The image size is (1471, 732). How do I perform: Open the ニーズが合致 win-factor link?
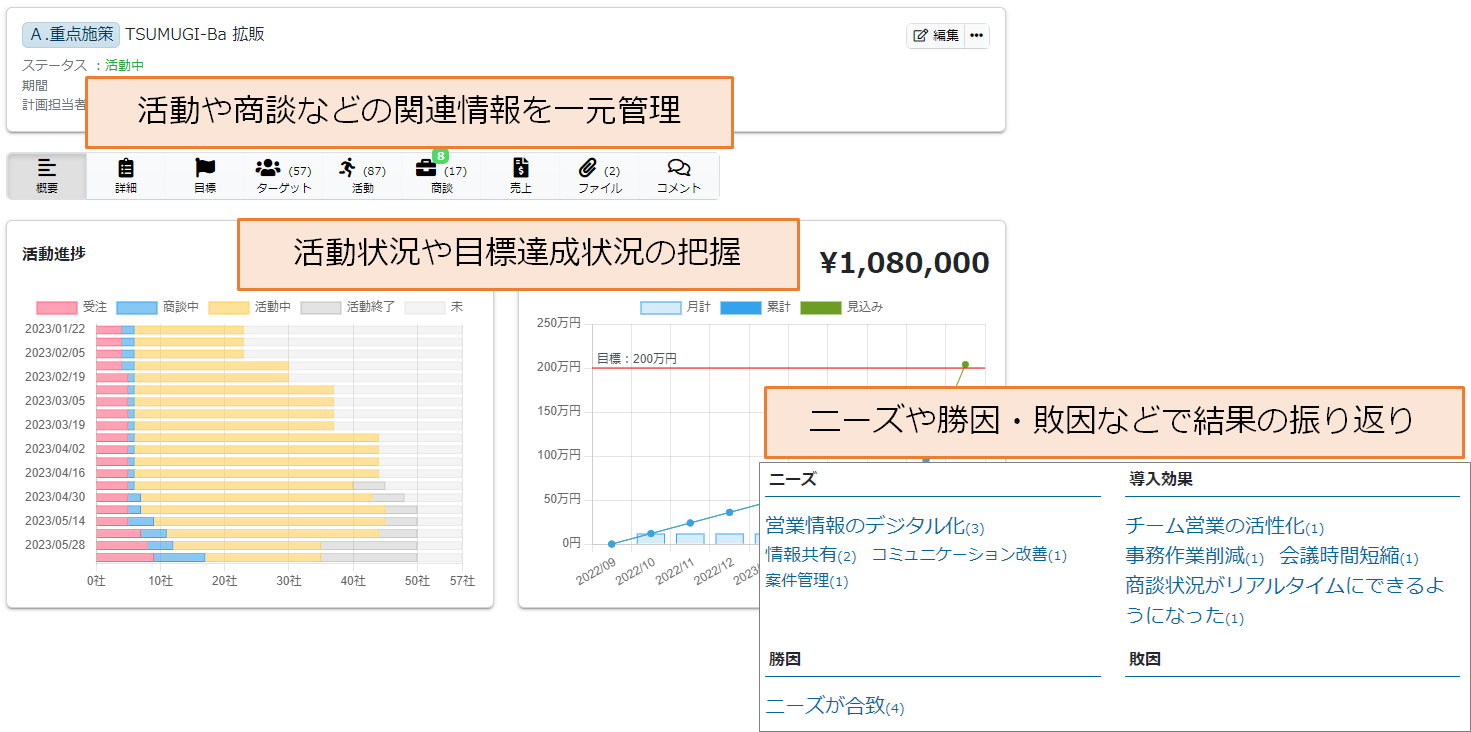click(x=835, y=706)
